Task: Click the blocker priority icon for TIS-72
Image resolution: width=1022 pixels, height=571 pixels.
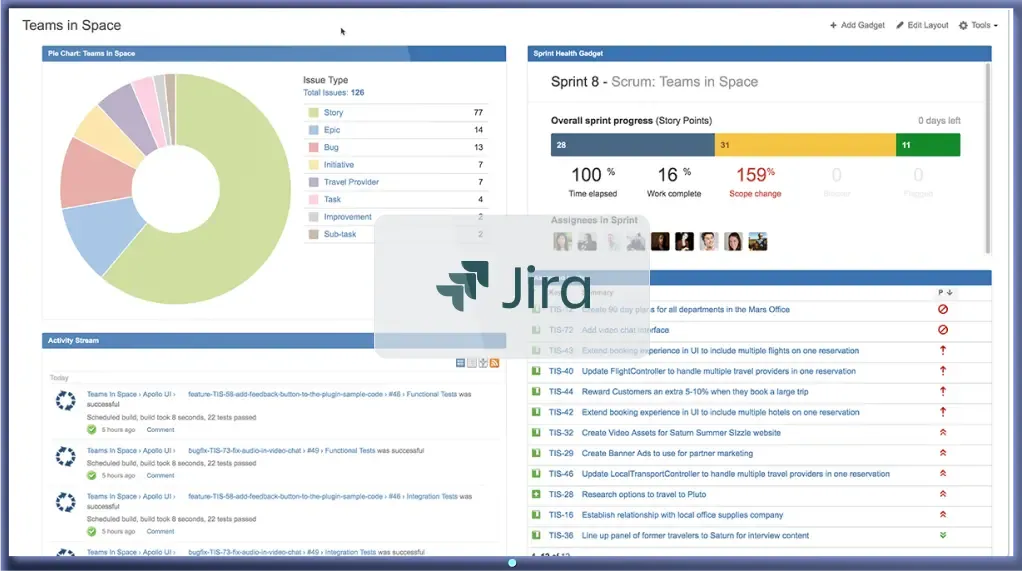Action: point(942,330)
